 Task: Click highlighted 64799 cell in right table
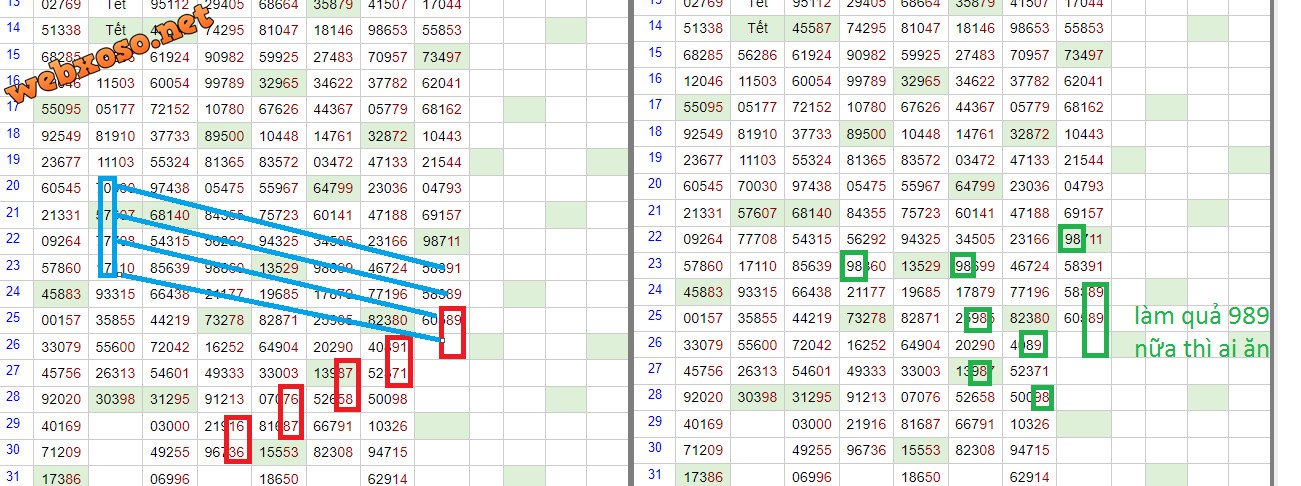974,186
